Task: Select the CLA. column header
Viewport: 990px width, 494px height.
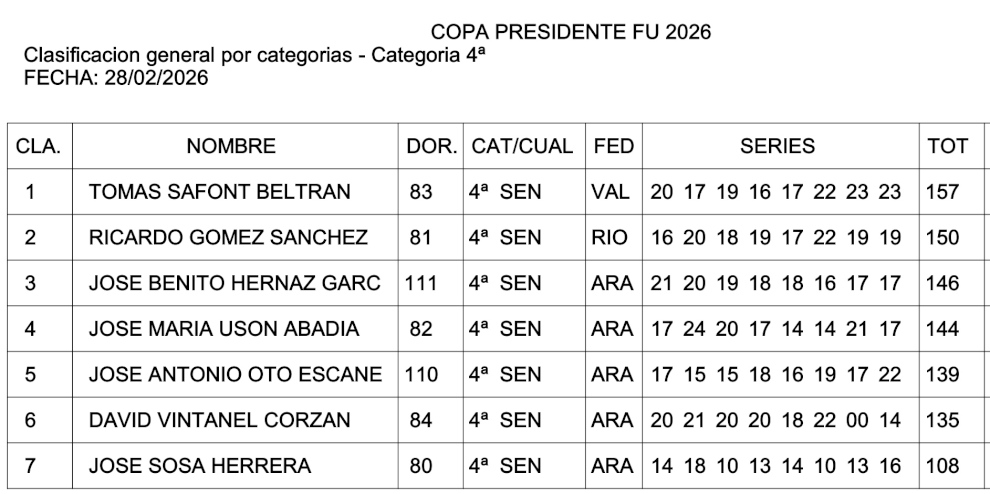Action: (x=39, y=146)
